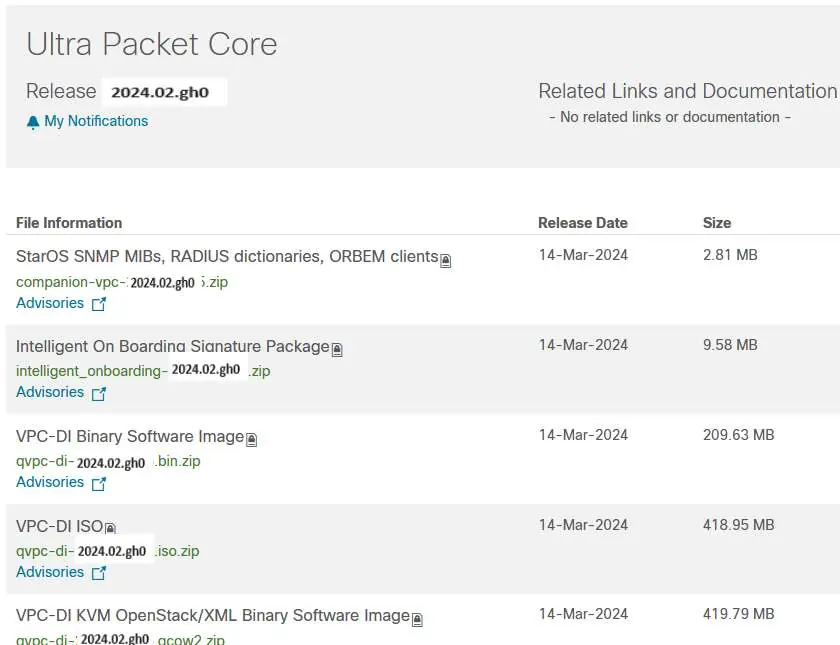840x645 pixels.
Task: Click the lock icon after VPC-DI Binary Software Image
Action: click(x=251, y=440)
